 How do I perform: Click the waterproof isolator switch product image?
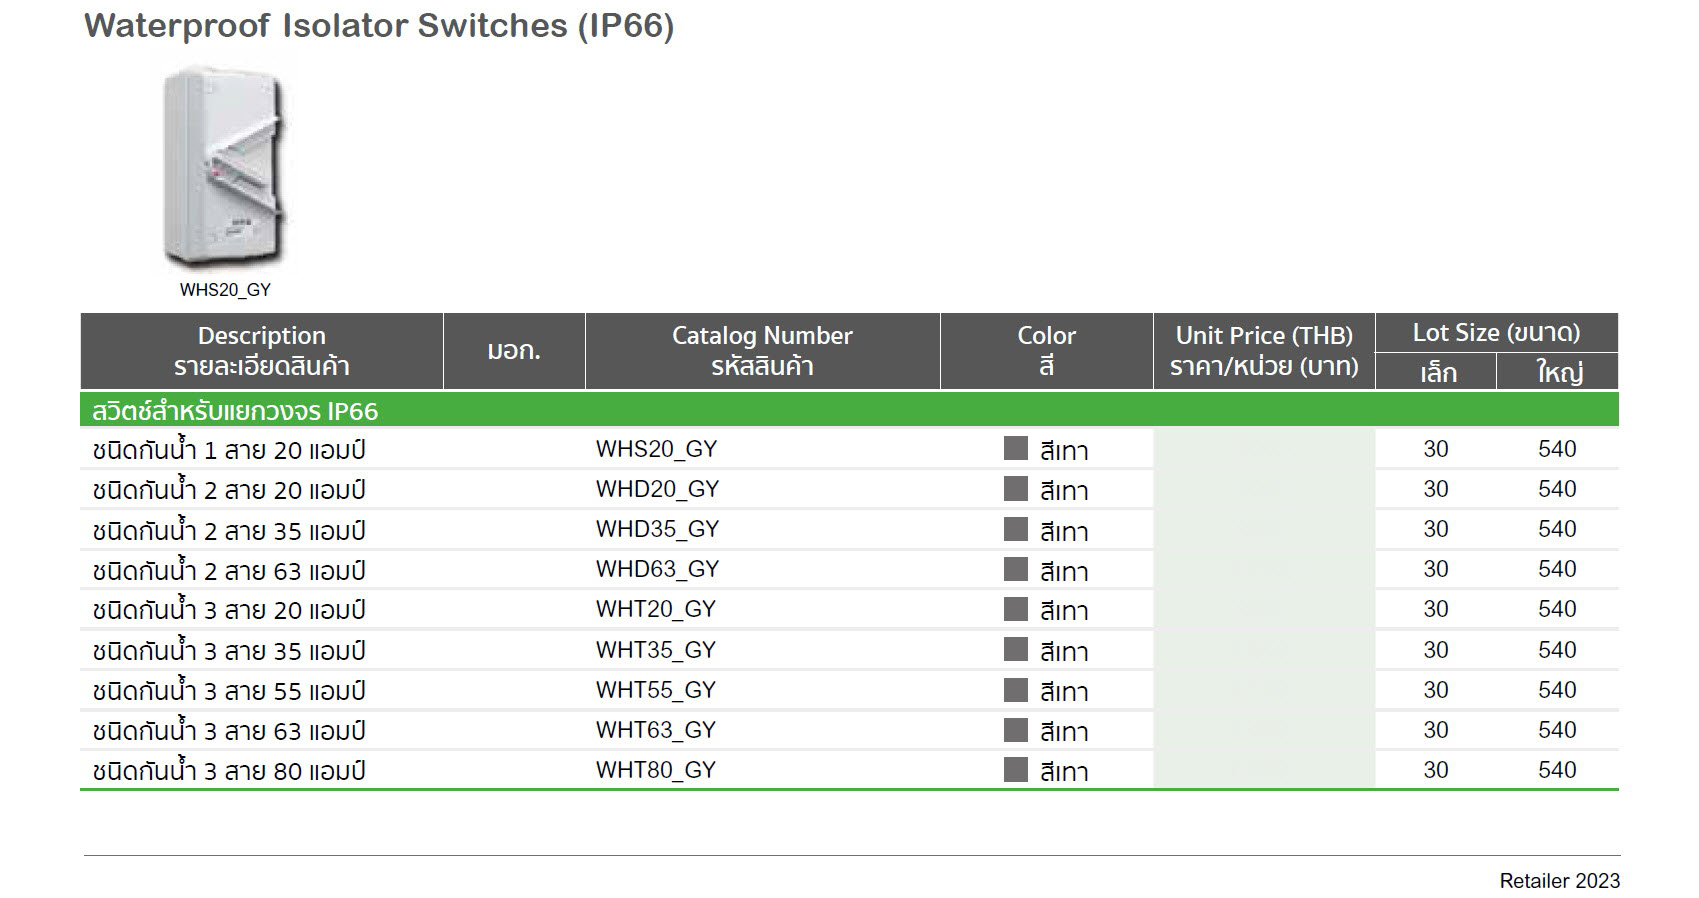click(226, 168)
